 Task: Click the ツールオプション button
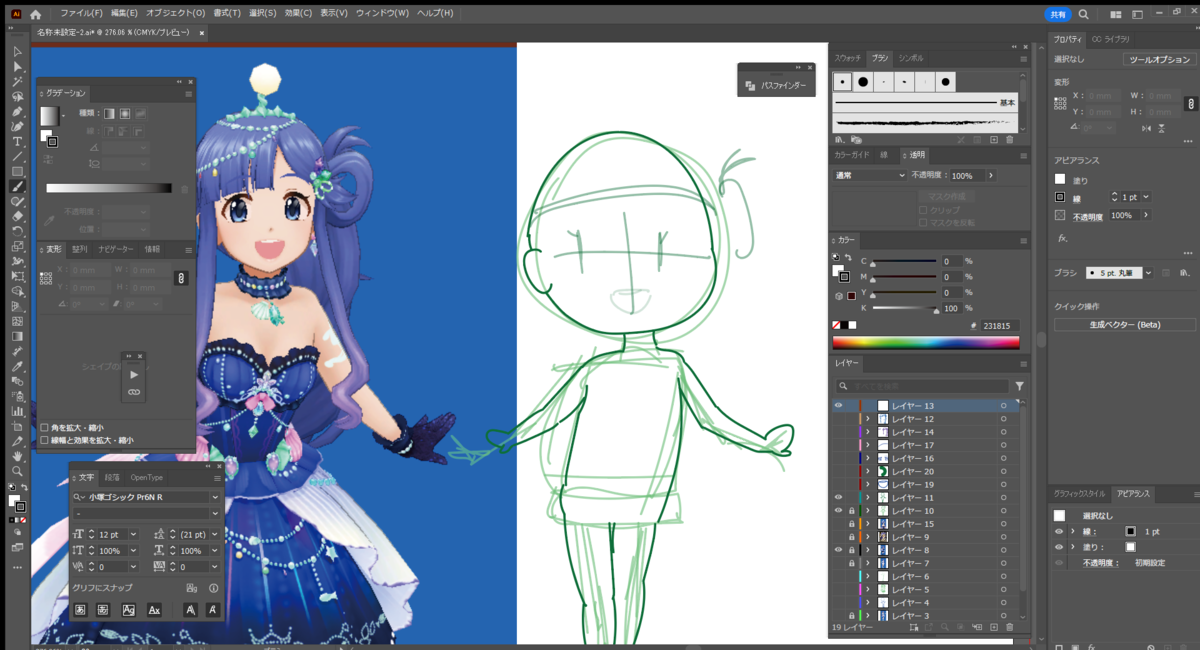click(1159, 60)
